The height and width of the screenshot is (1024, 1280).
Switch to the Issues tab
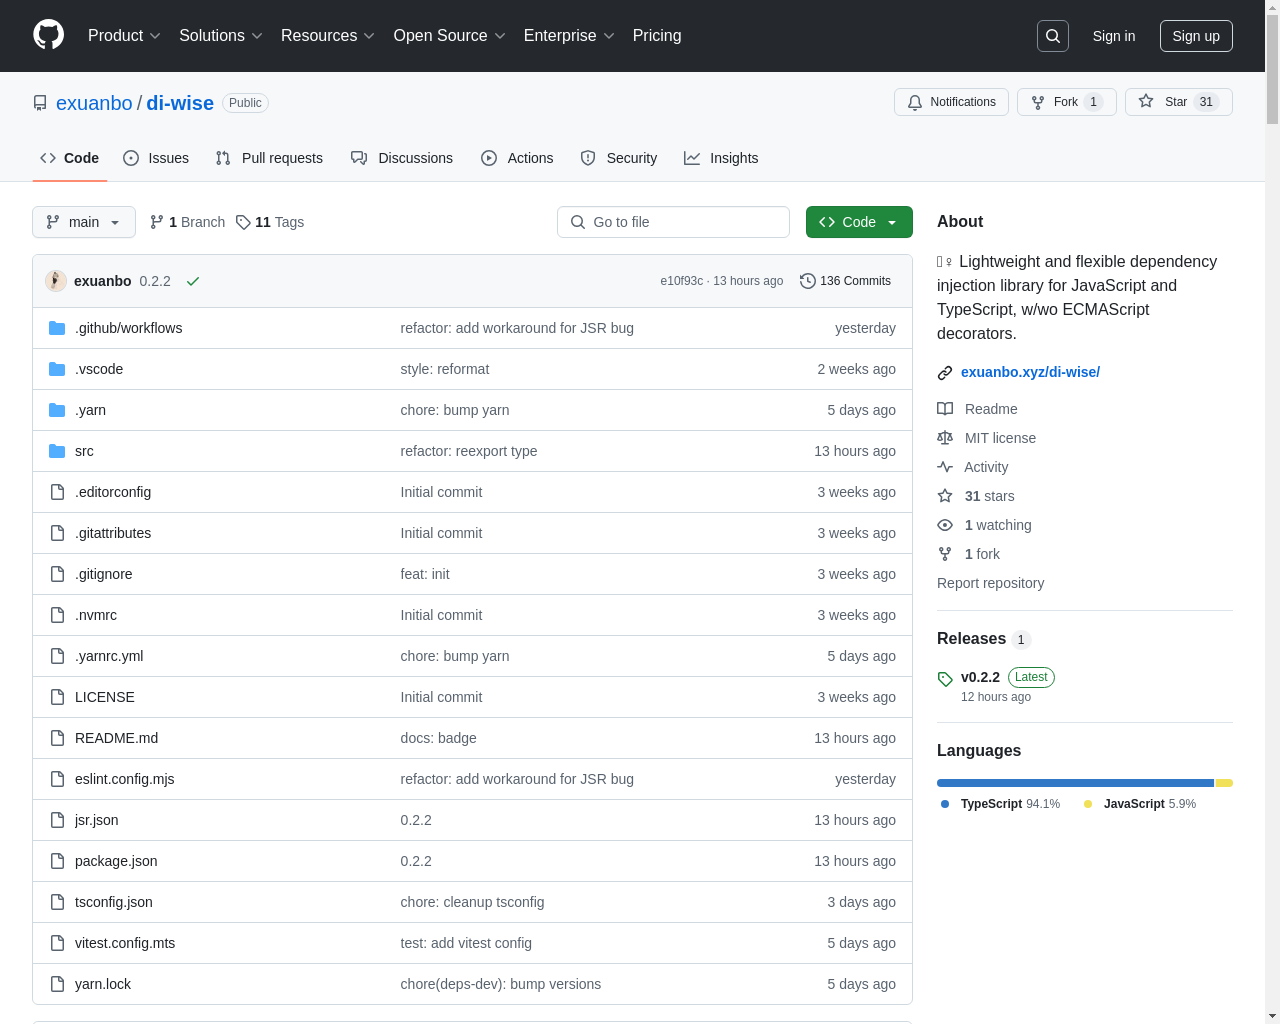pyautogui.click(x=156, y=158)
